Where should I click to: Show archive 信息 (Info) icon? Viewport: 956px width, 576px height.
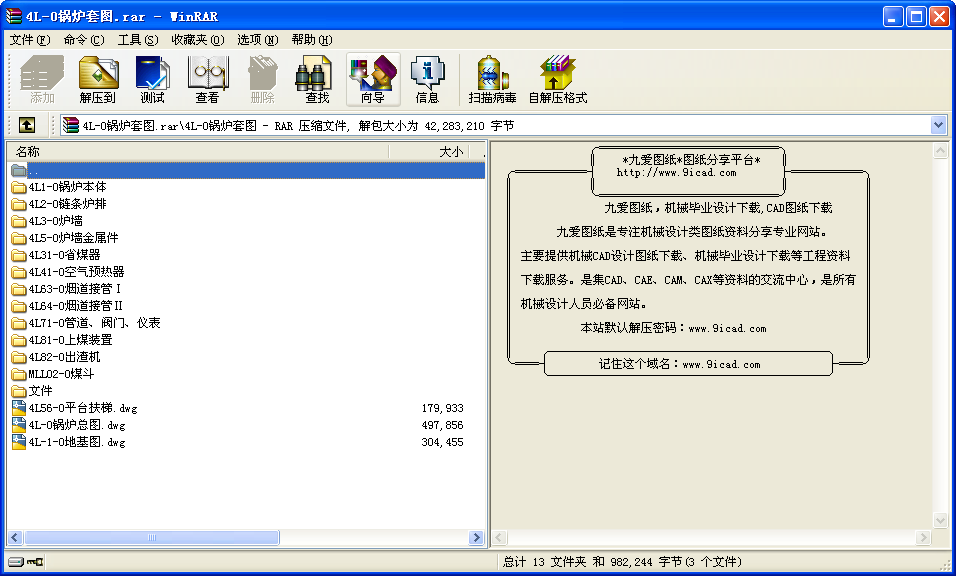point(427,79)
